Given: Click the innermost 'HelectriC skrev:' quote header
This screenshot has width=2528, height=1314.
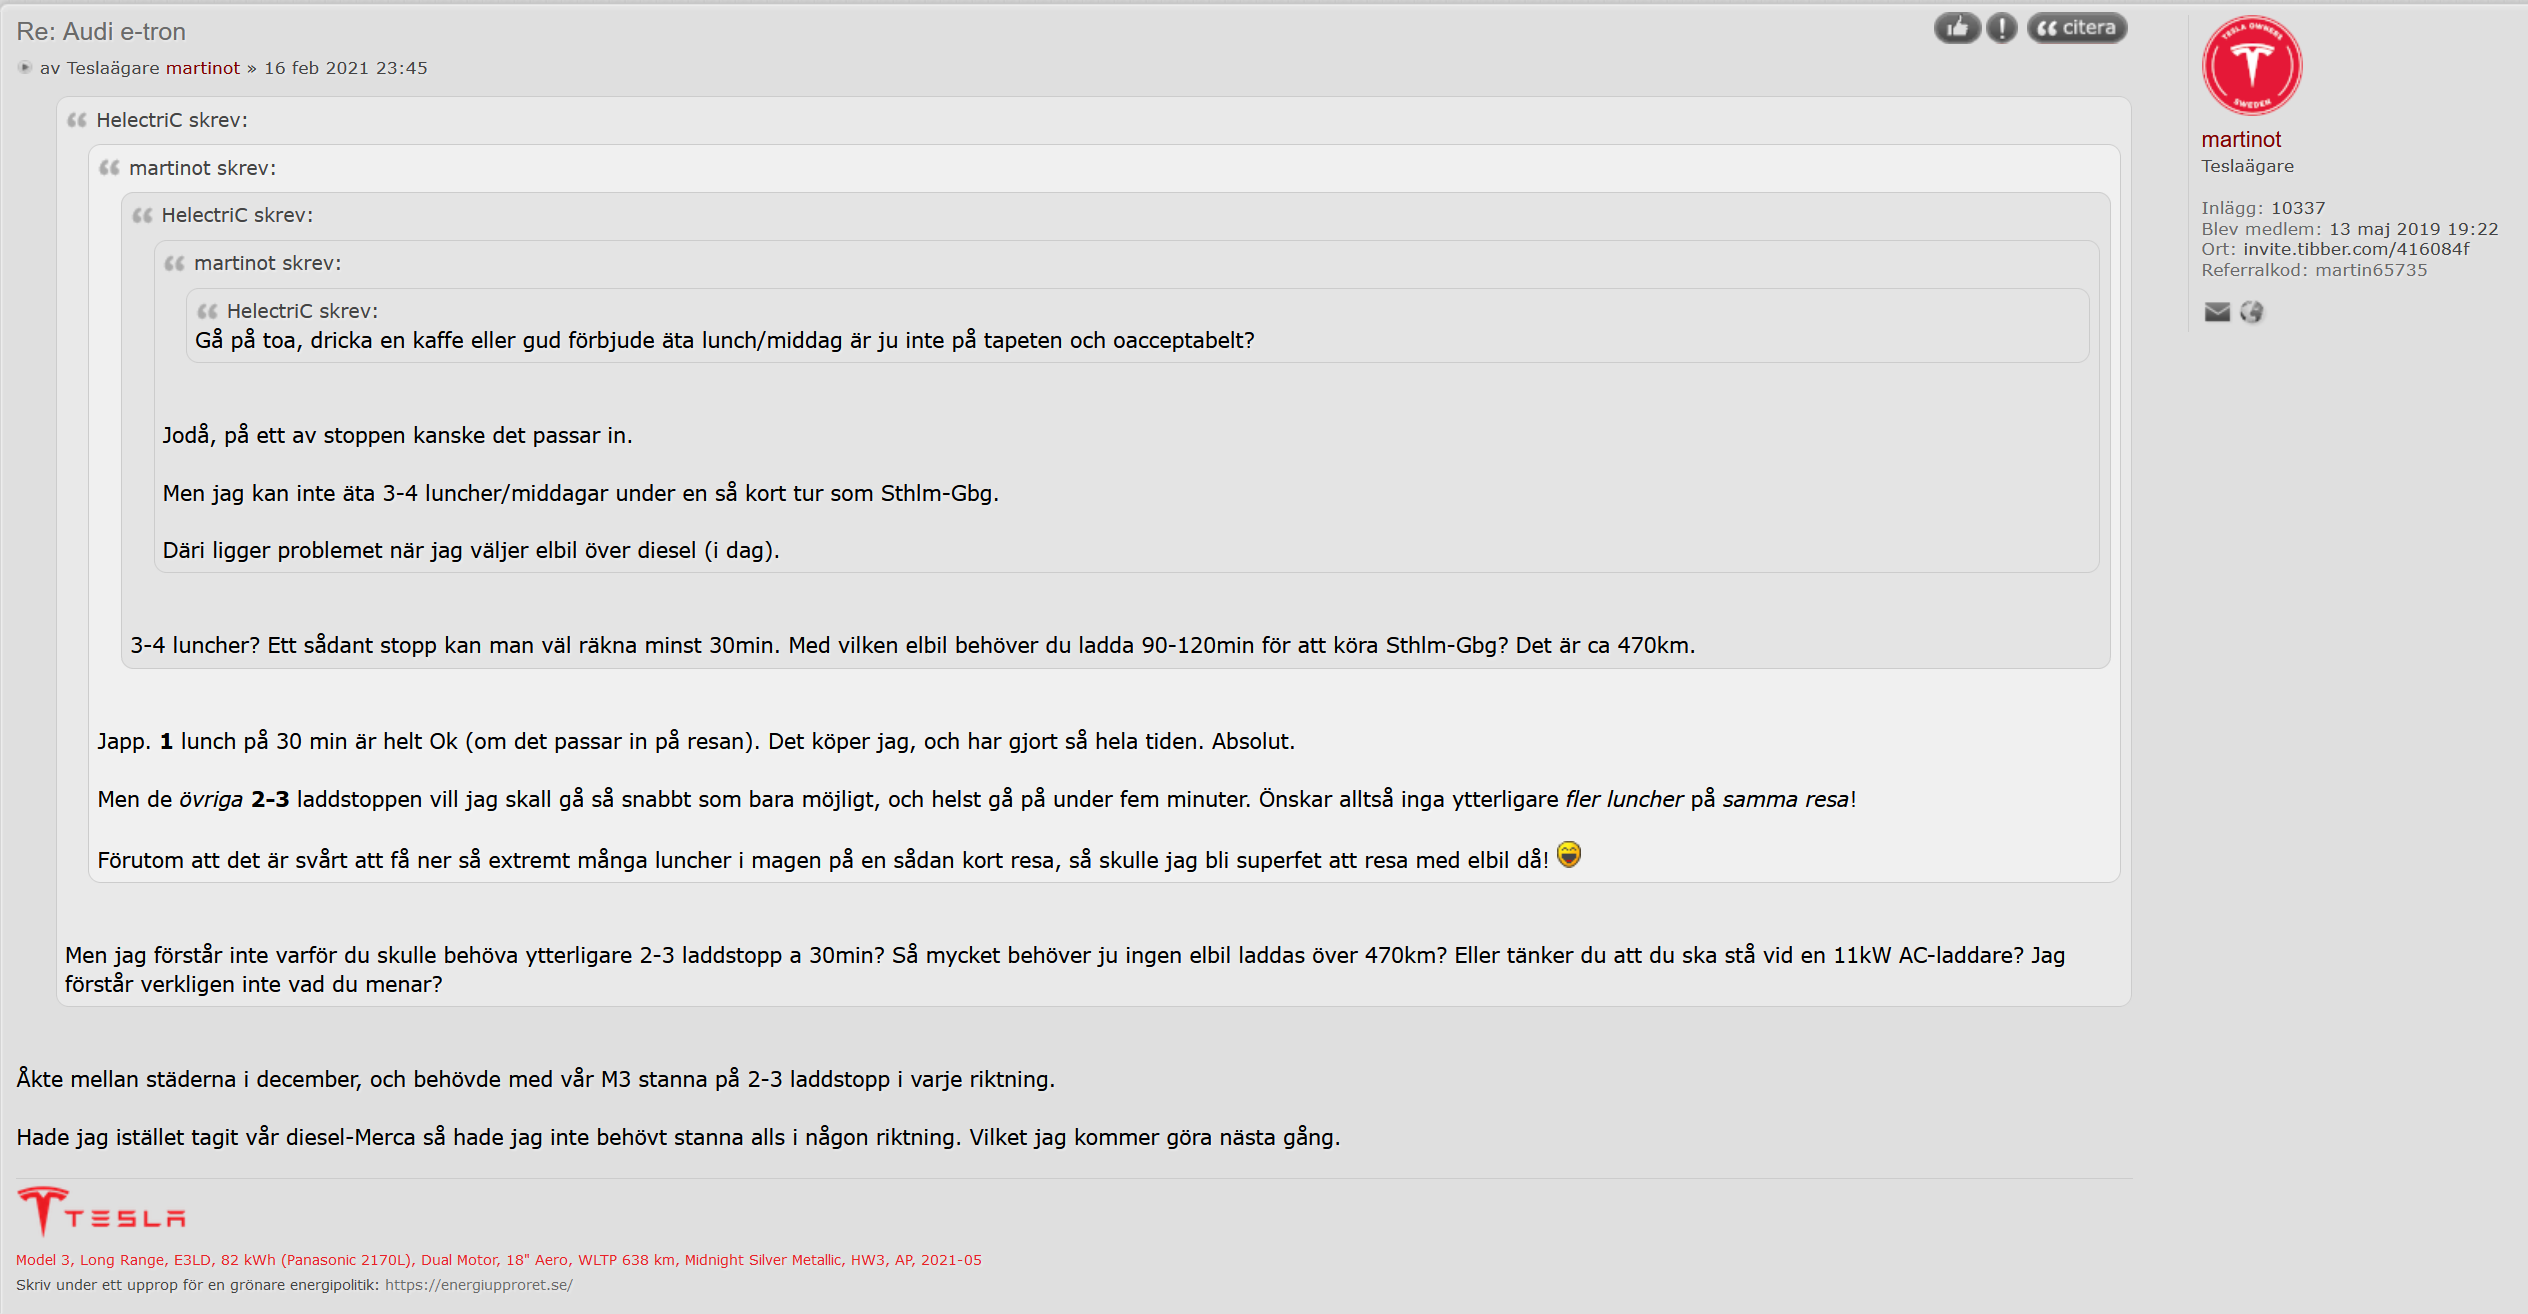Looking at the screenshot, I should pyautogui.click(x=302, y=311).
